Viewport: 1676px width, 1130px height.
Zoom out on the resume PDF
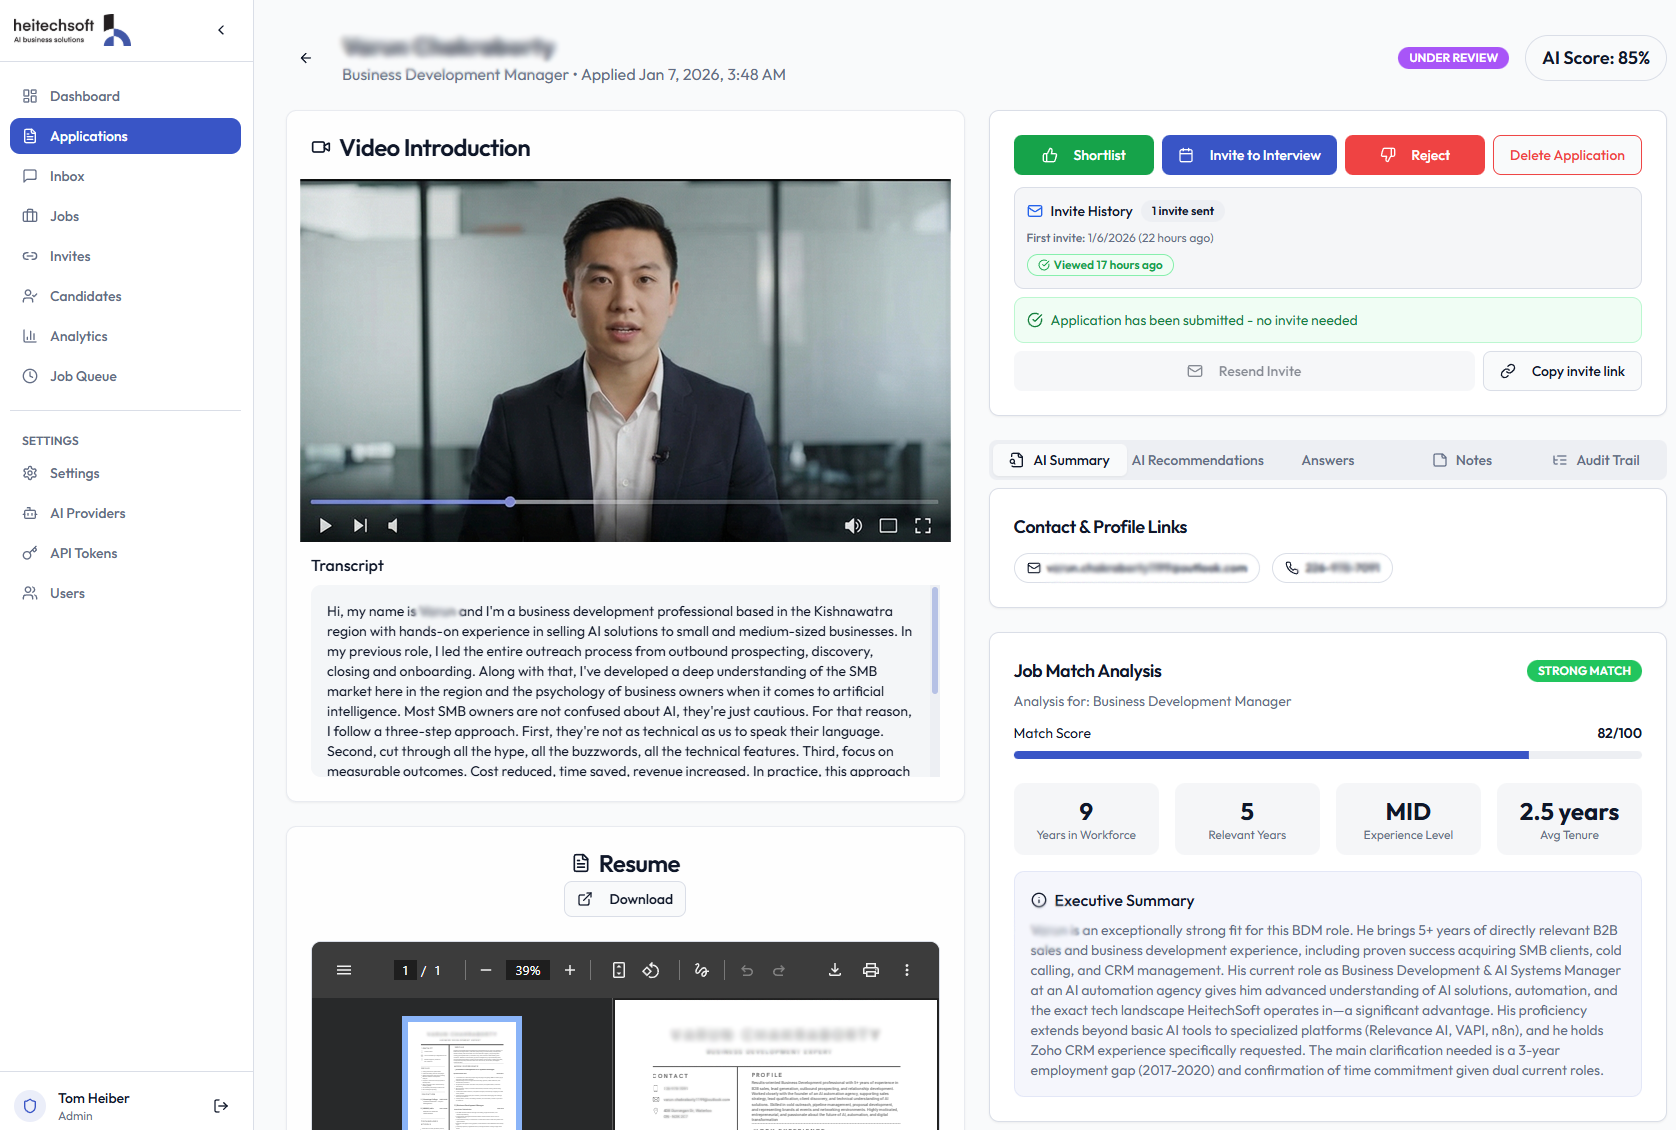click(x=486, y=970)
